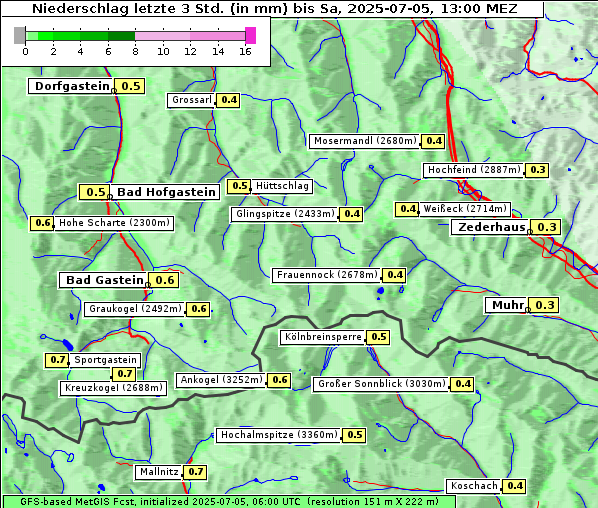Select the Mallnitz station label

click(x=159, y=473)
